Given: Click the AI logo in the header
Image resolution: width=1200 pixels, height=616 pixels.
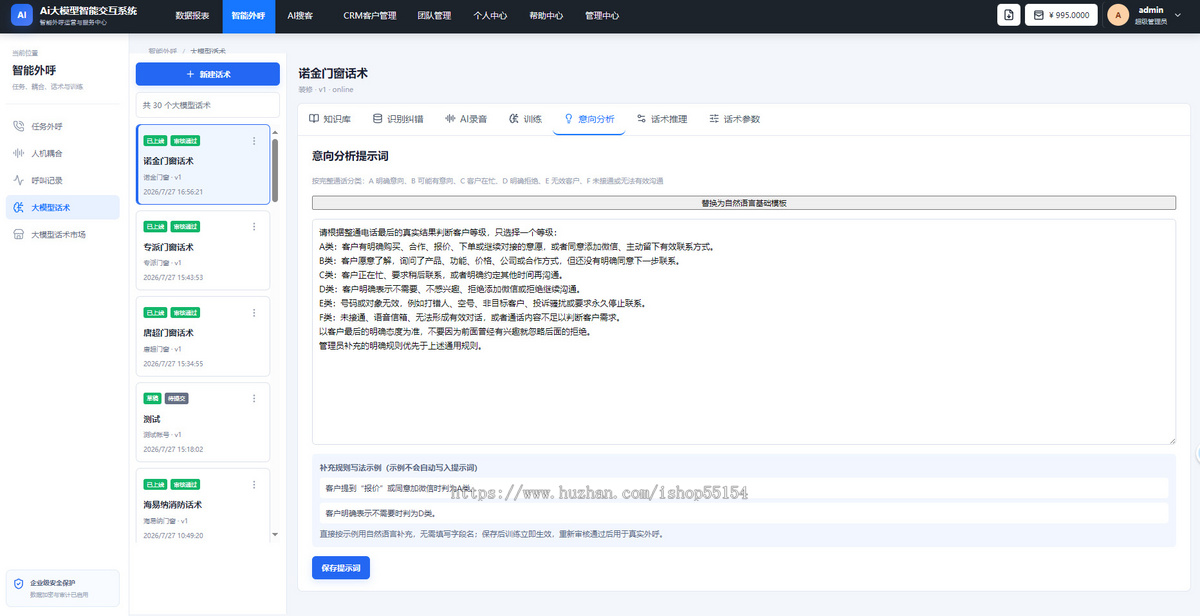Looking at the screenshot, I should click(22, 15).
